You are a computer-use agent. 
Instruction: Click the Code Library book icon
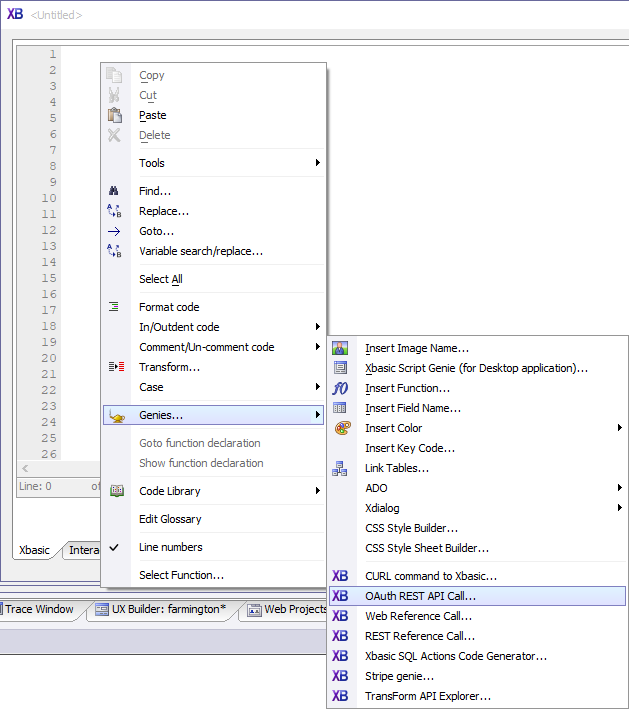(117, 491)
